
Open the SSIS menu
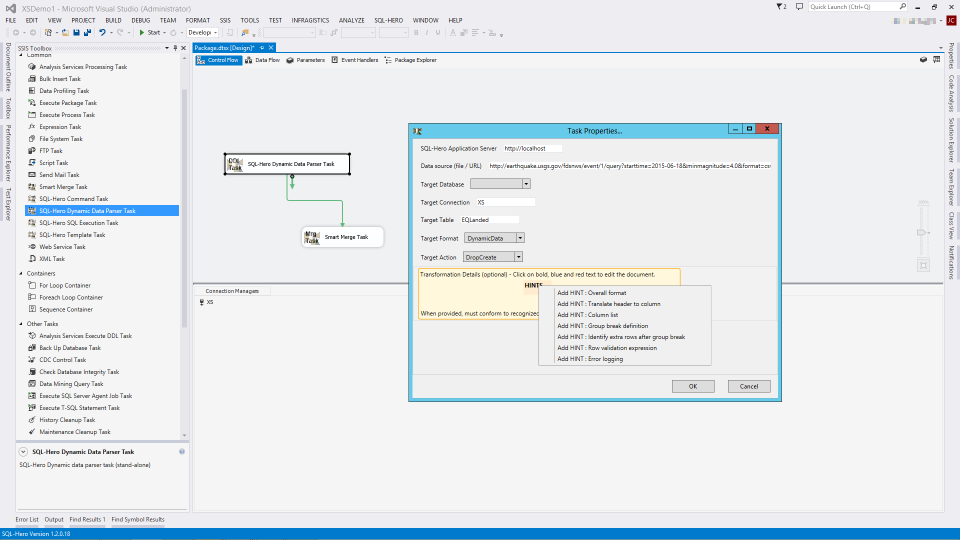[225, 20]
